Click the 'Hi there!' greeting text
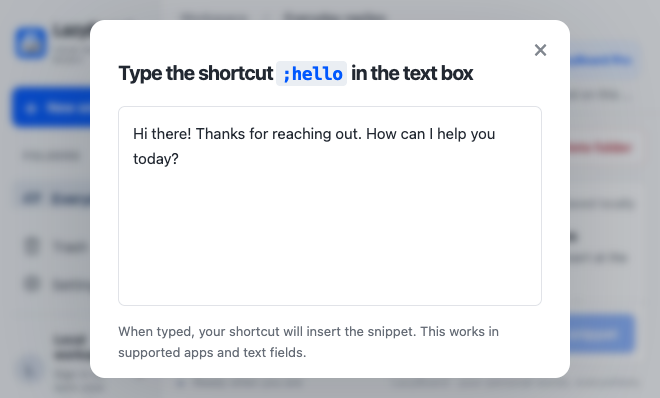Image resolution: width=660 pixels, height=398 pixels. (162, 134)
